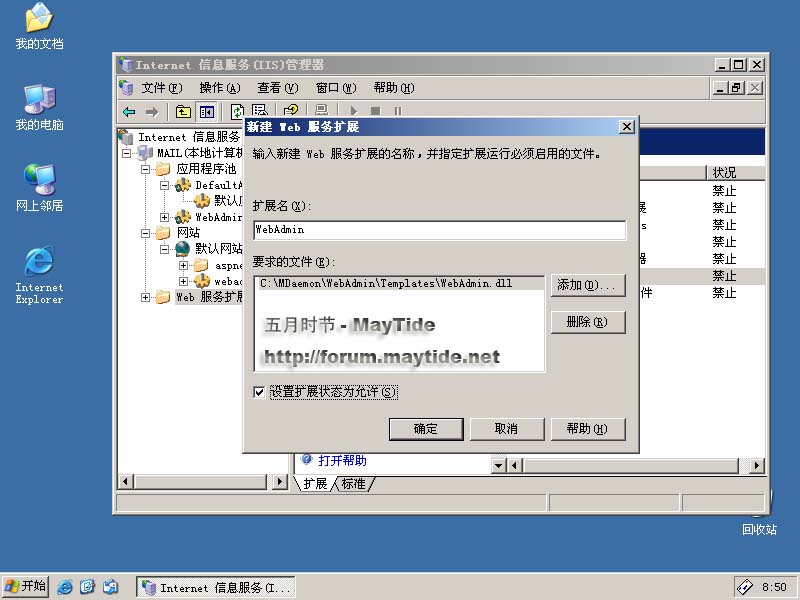
Task: Click the 开始 Start button
Action: tap(26, 587)
